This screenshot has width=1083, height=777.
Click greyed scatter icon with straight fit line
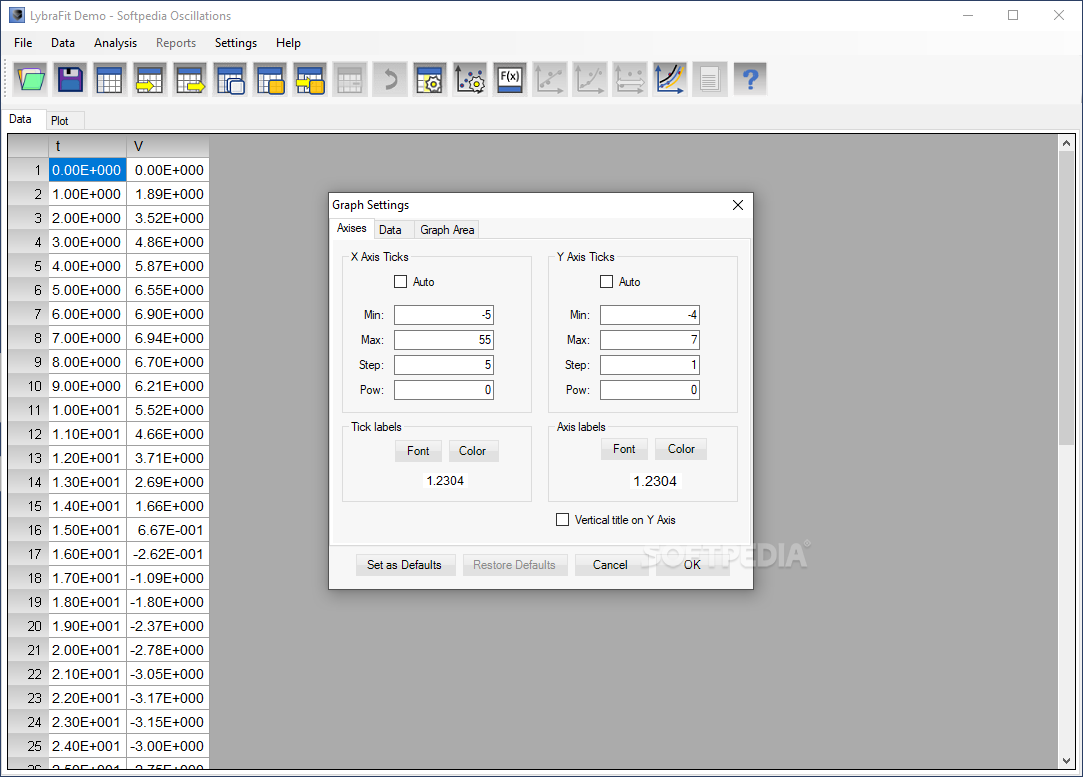550,79
